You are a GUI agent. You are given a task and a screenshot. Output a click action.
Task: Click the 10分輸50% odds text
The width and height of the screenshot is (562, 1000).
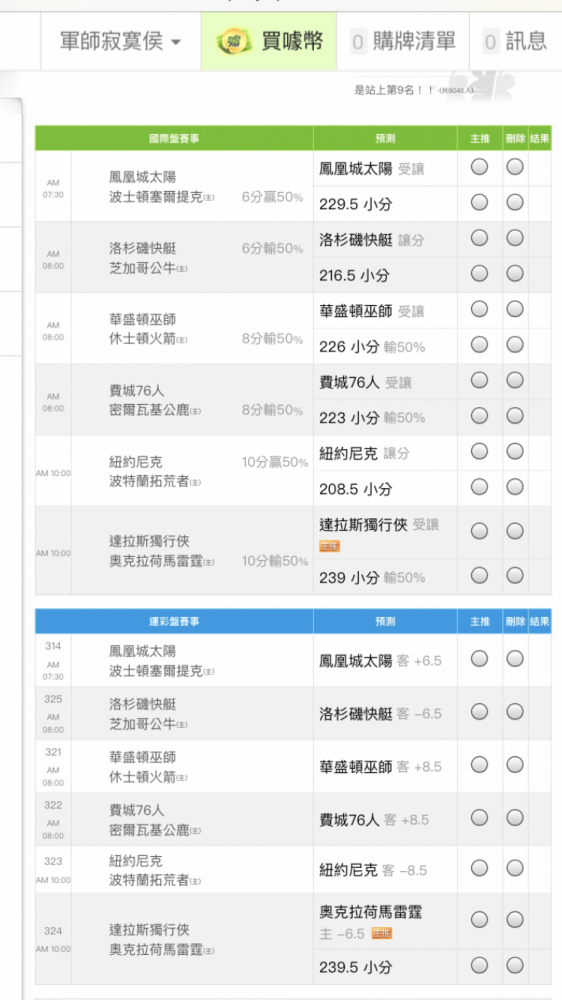[275, 561]
